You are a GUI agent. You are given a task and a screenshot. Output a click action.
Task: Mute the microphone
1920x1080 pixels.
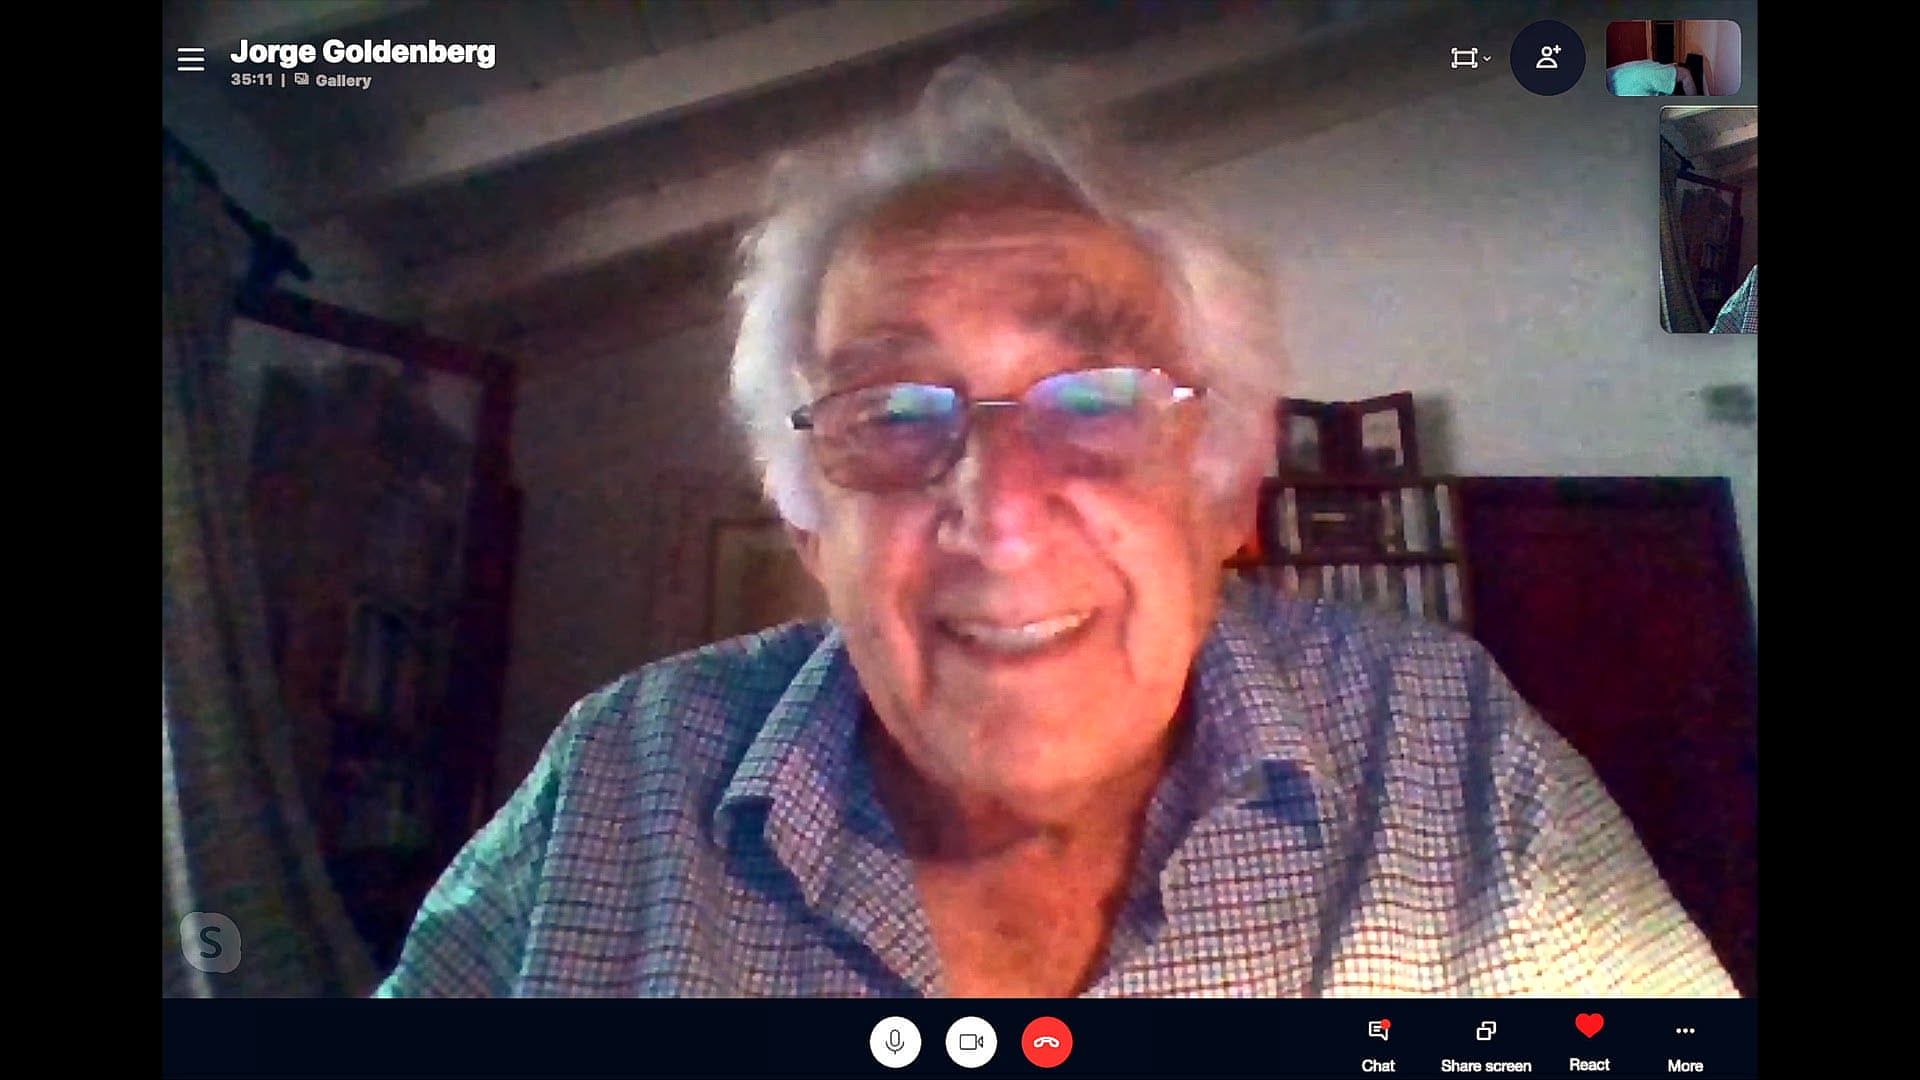[895, 1042]
